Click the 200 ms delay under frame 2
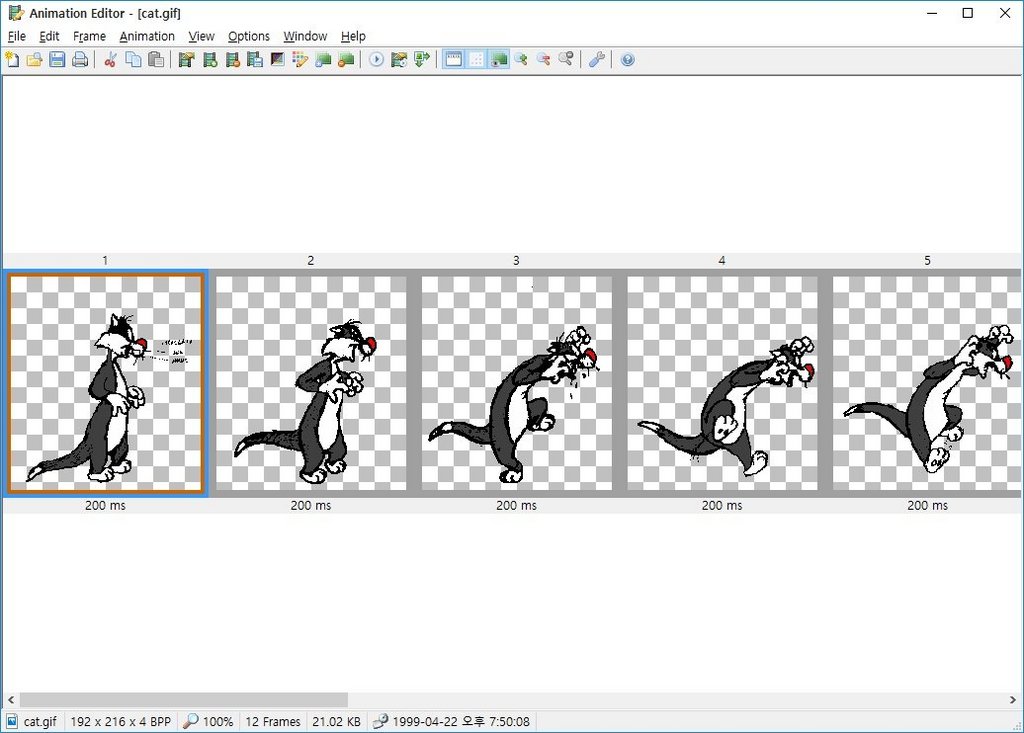Screen dimensions: 1024x733 (x=311, y=505)
